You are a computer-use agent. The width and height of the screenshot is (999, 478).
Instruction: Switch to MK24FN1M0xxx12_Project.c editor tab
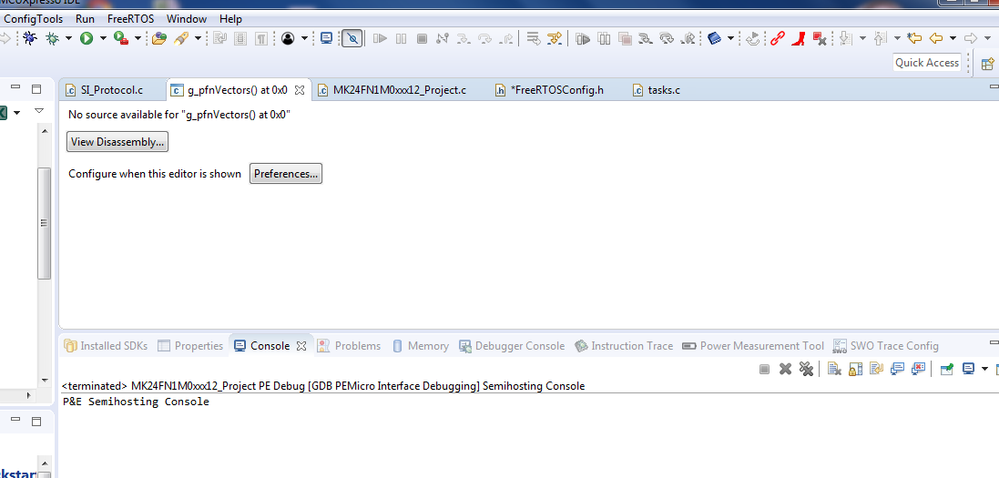392,90
